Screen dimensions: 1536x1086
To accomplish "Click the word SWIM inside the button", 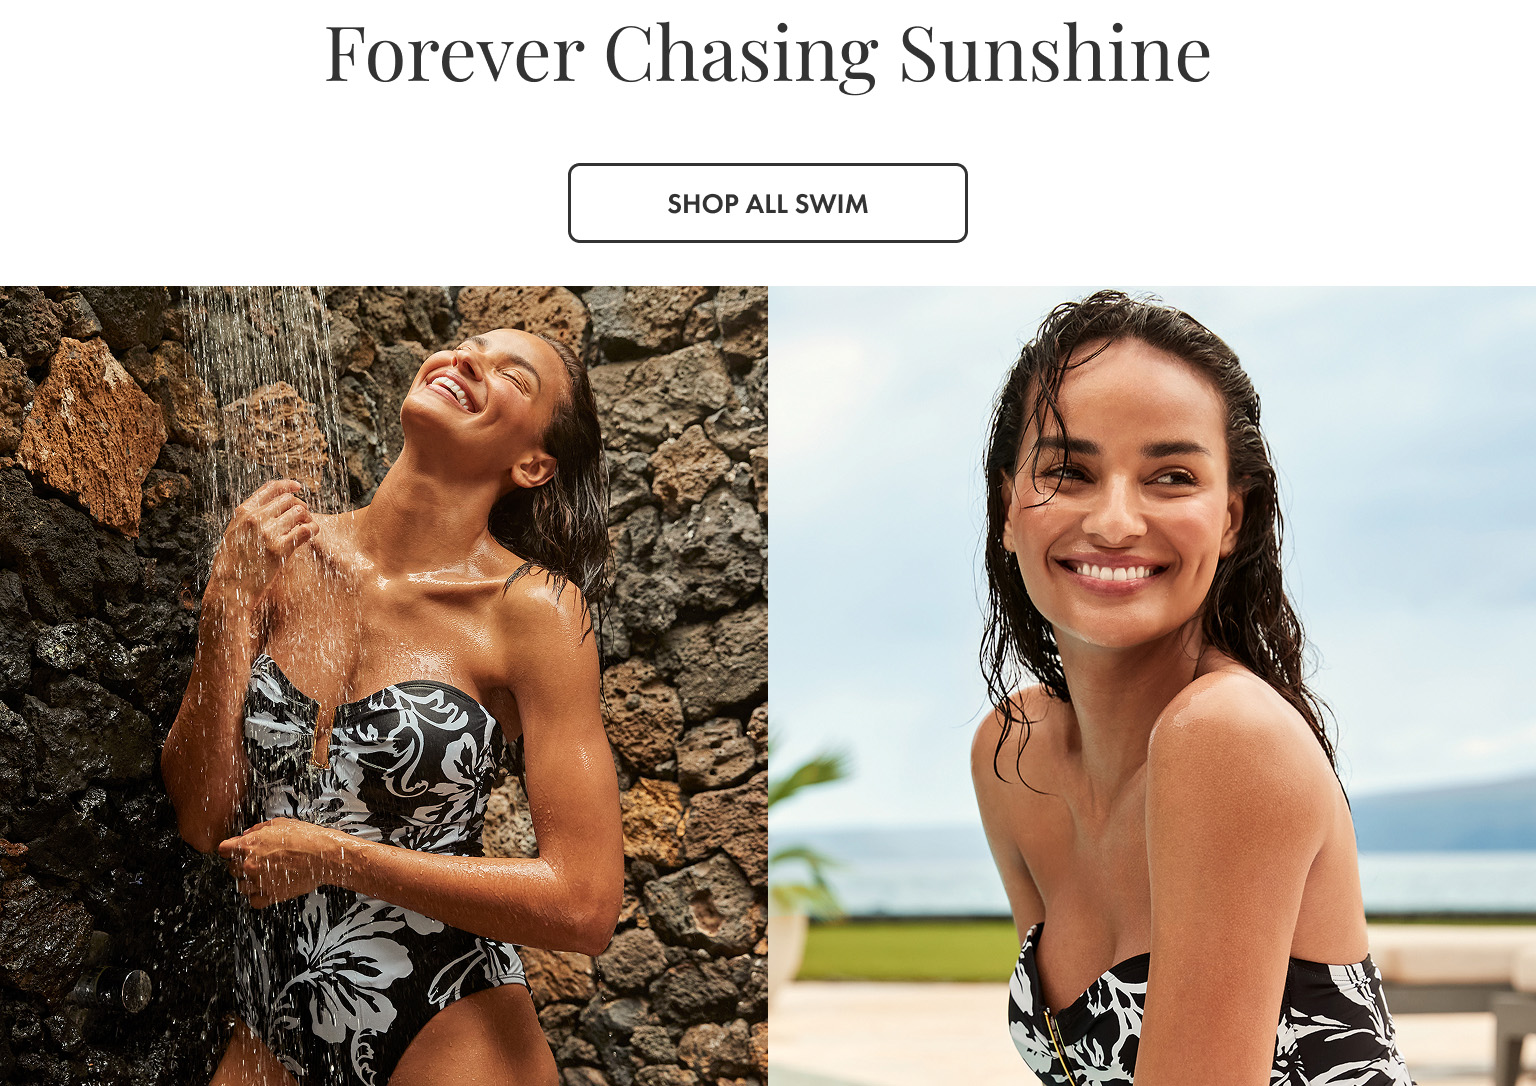I will [831, 204].
